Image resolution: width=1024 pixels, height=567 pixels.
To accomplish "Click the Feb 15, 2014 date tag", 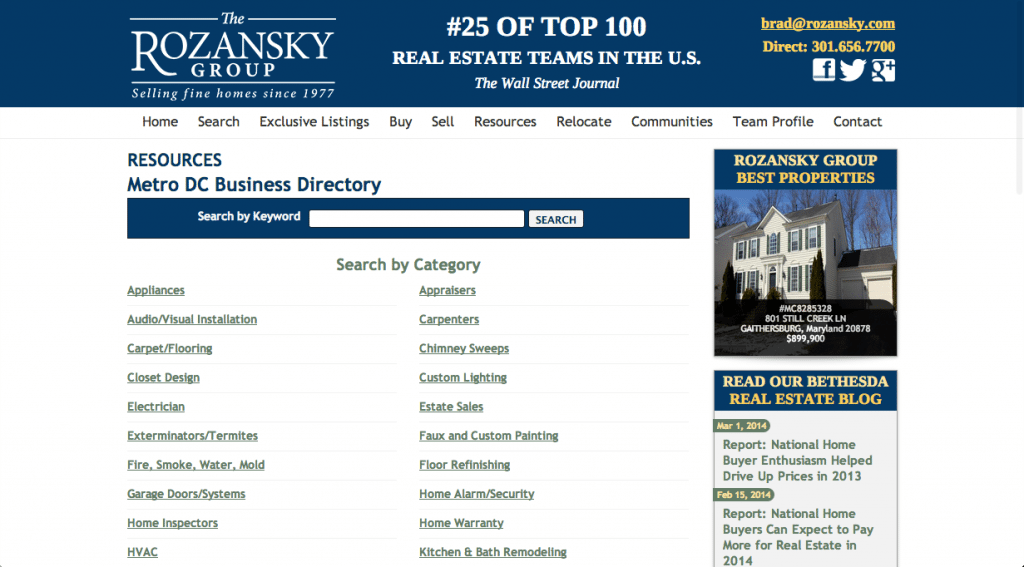I will point(743,494).
